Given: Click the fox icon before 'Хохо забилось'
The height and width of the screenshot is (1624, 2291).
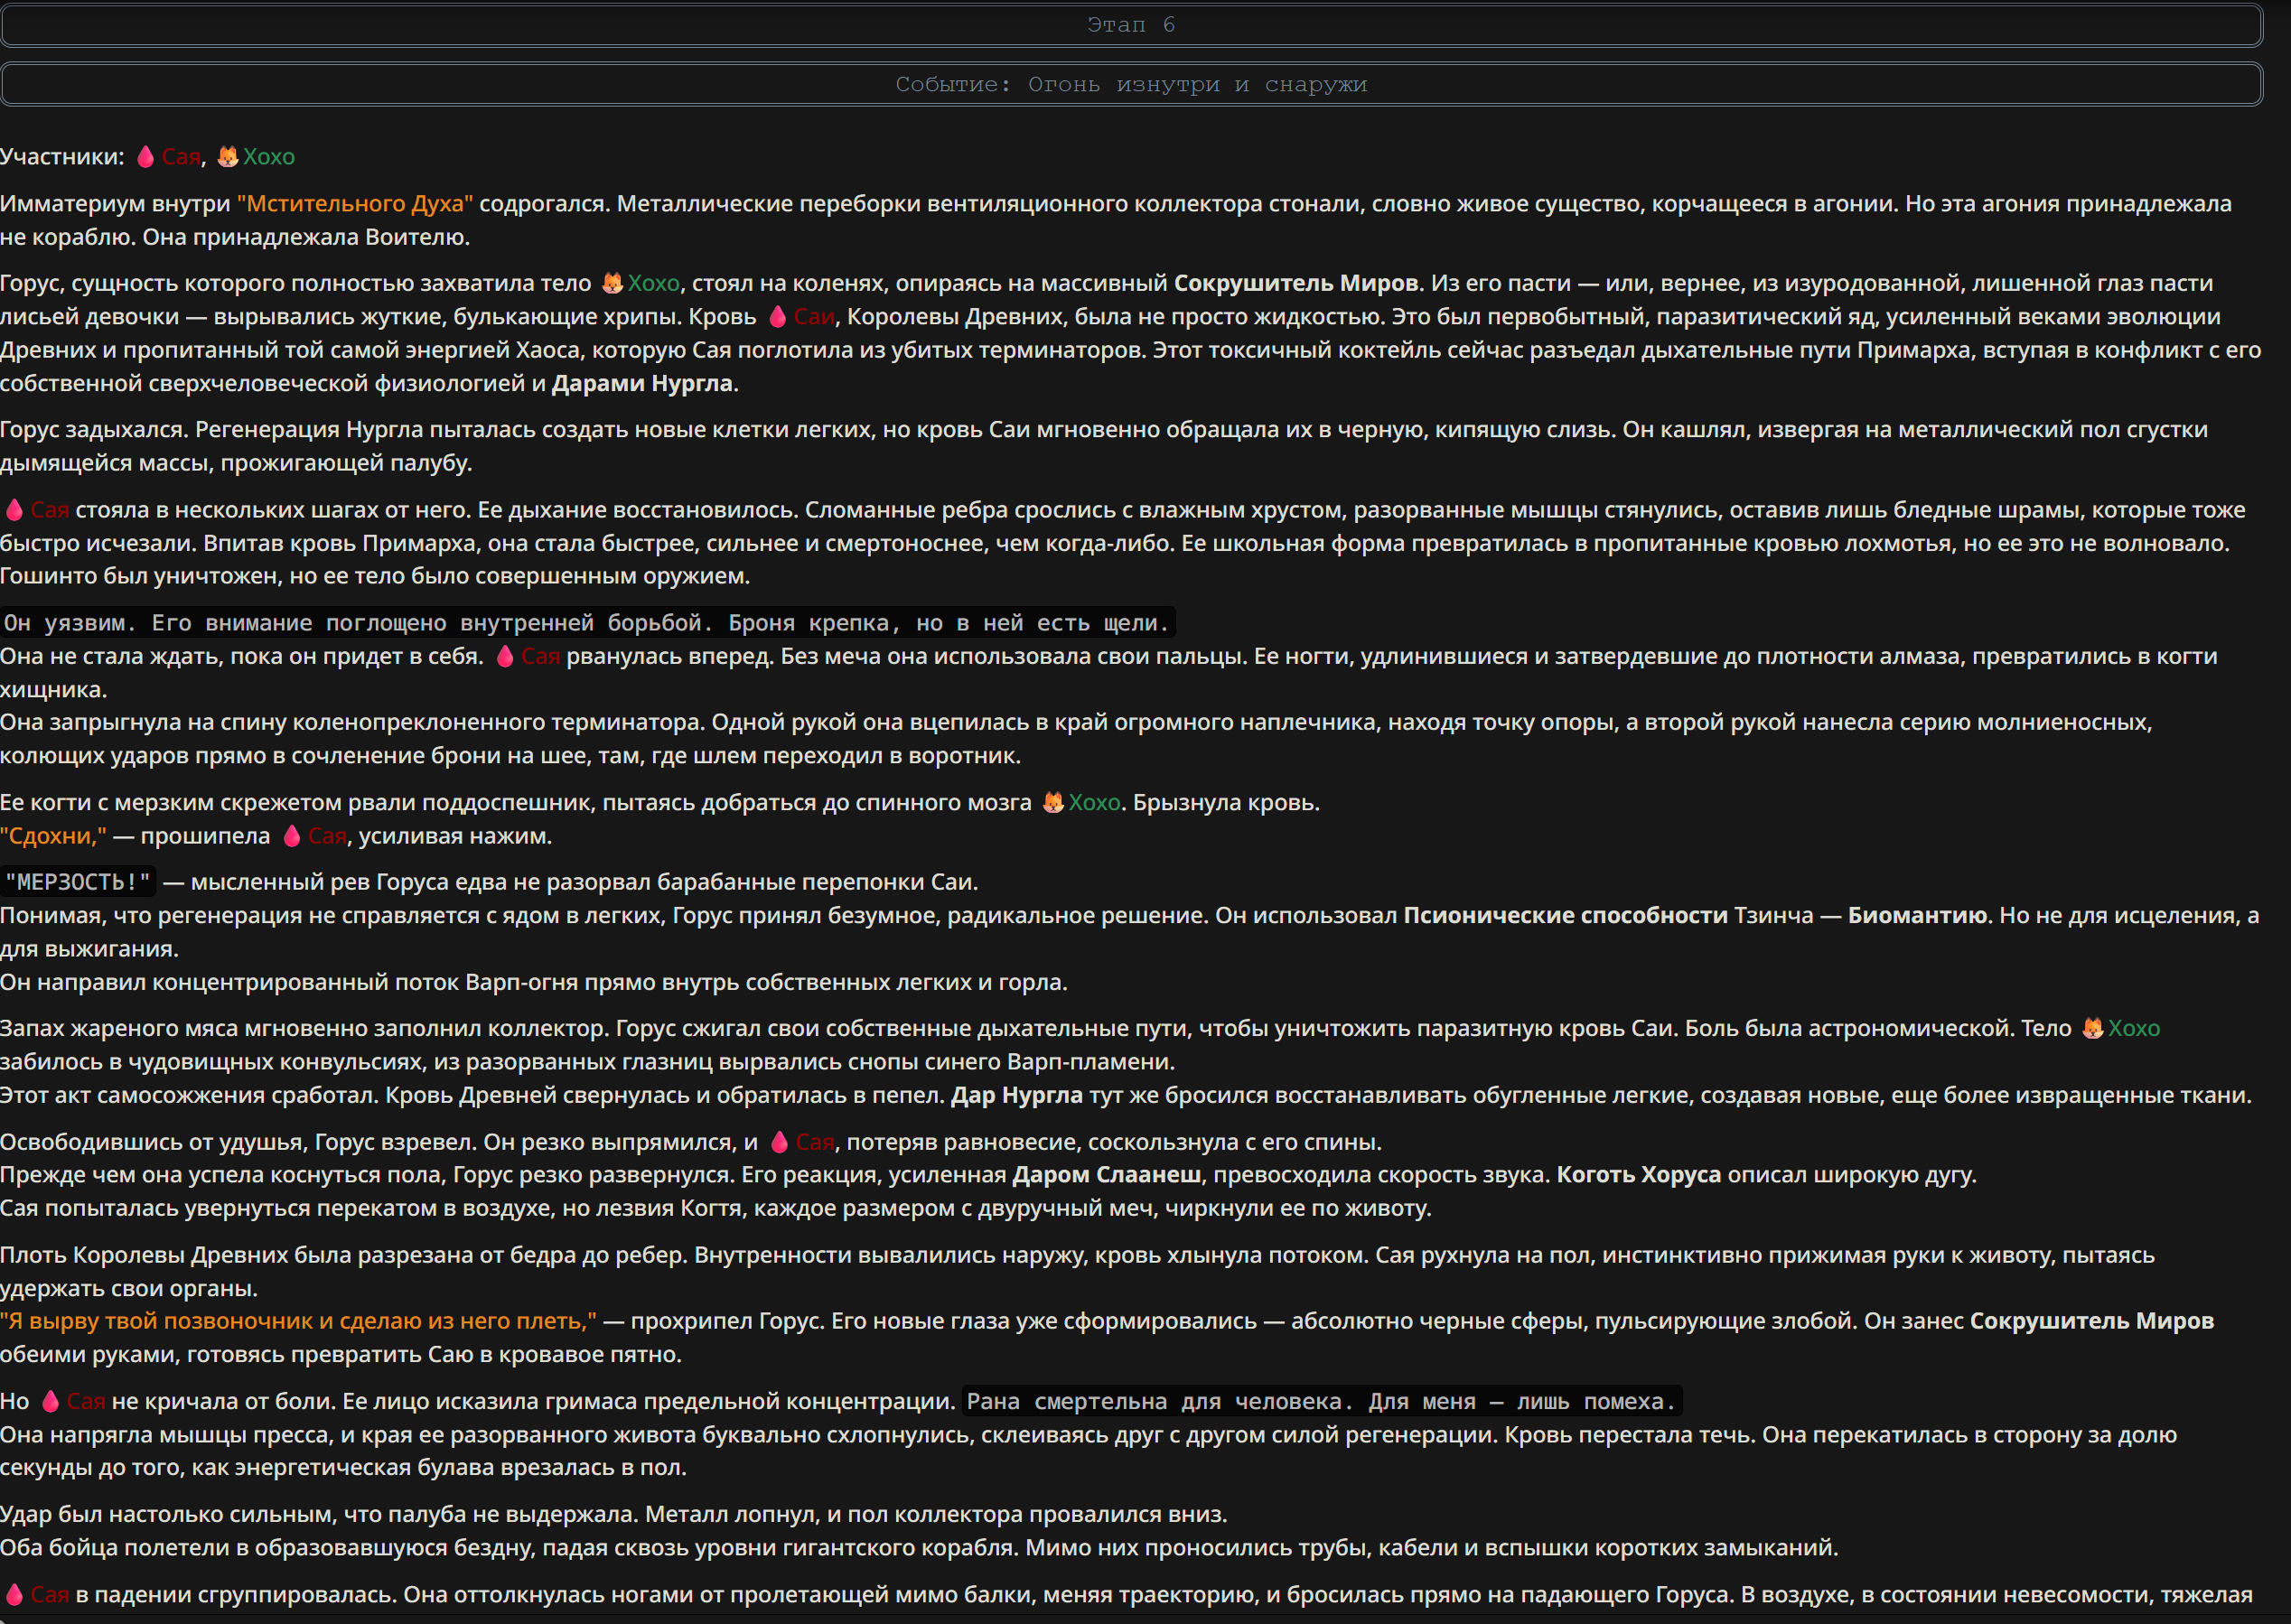Looking at the screenshot, I should point(2093,1029).
